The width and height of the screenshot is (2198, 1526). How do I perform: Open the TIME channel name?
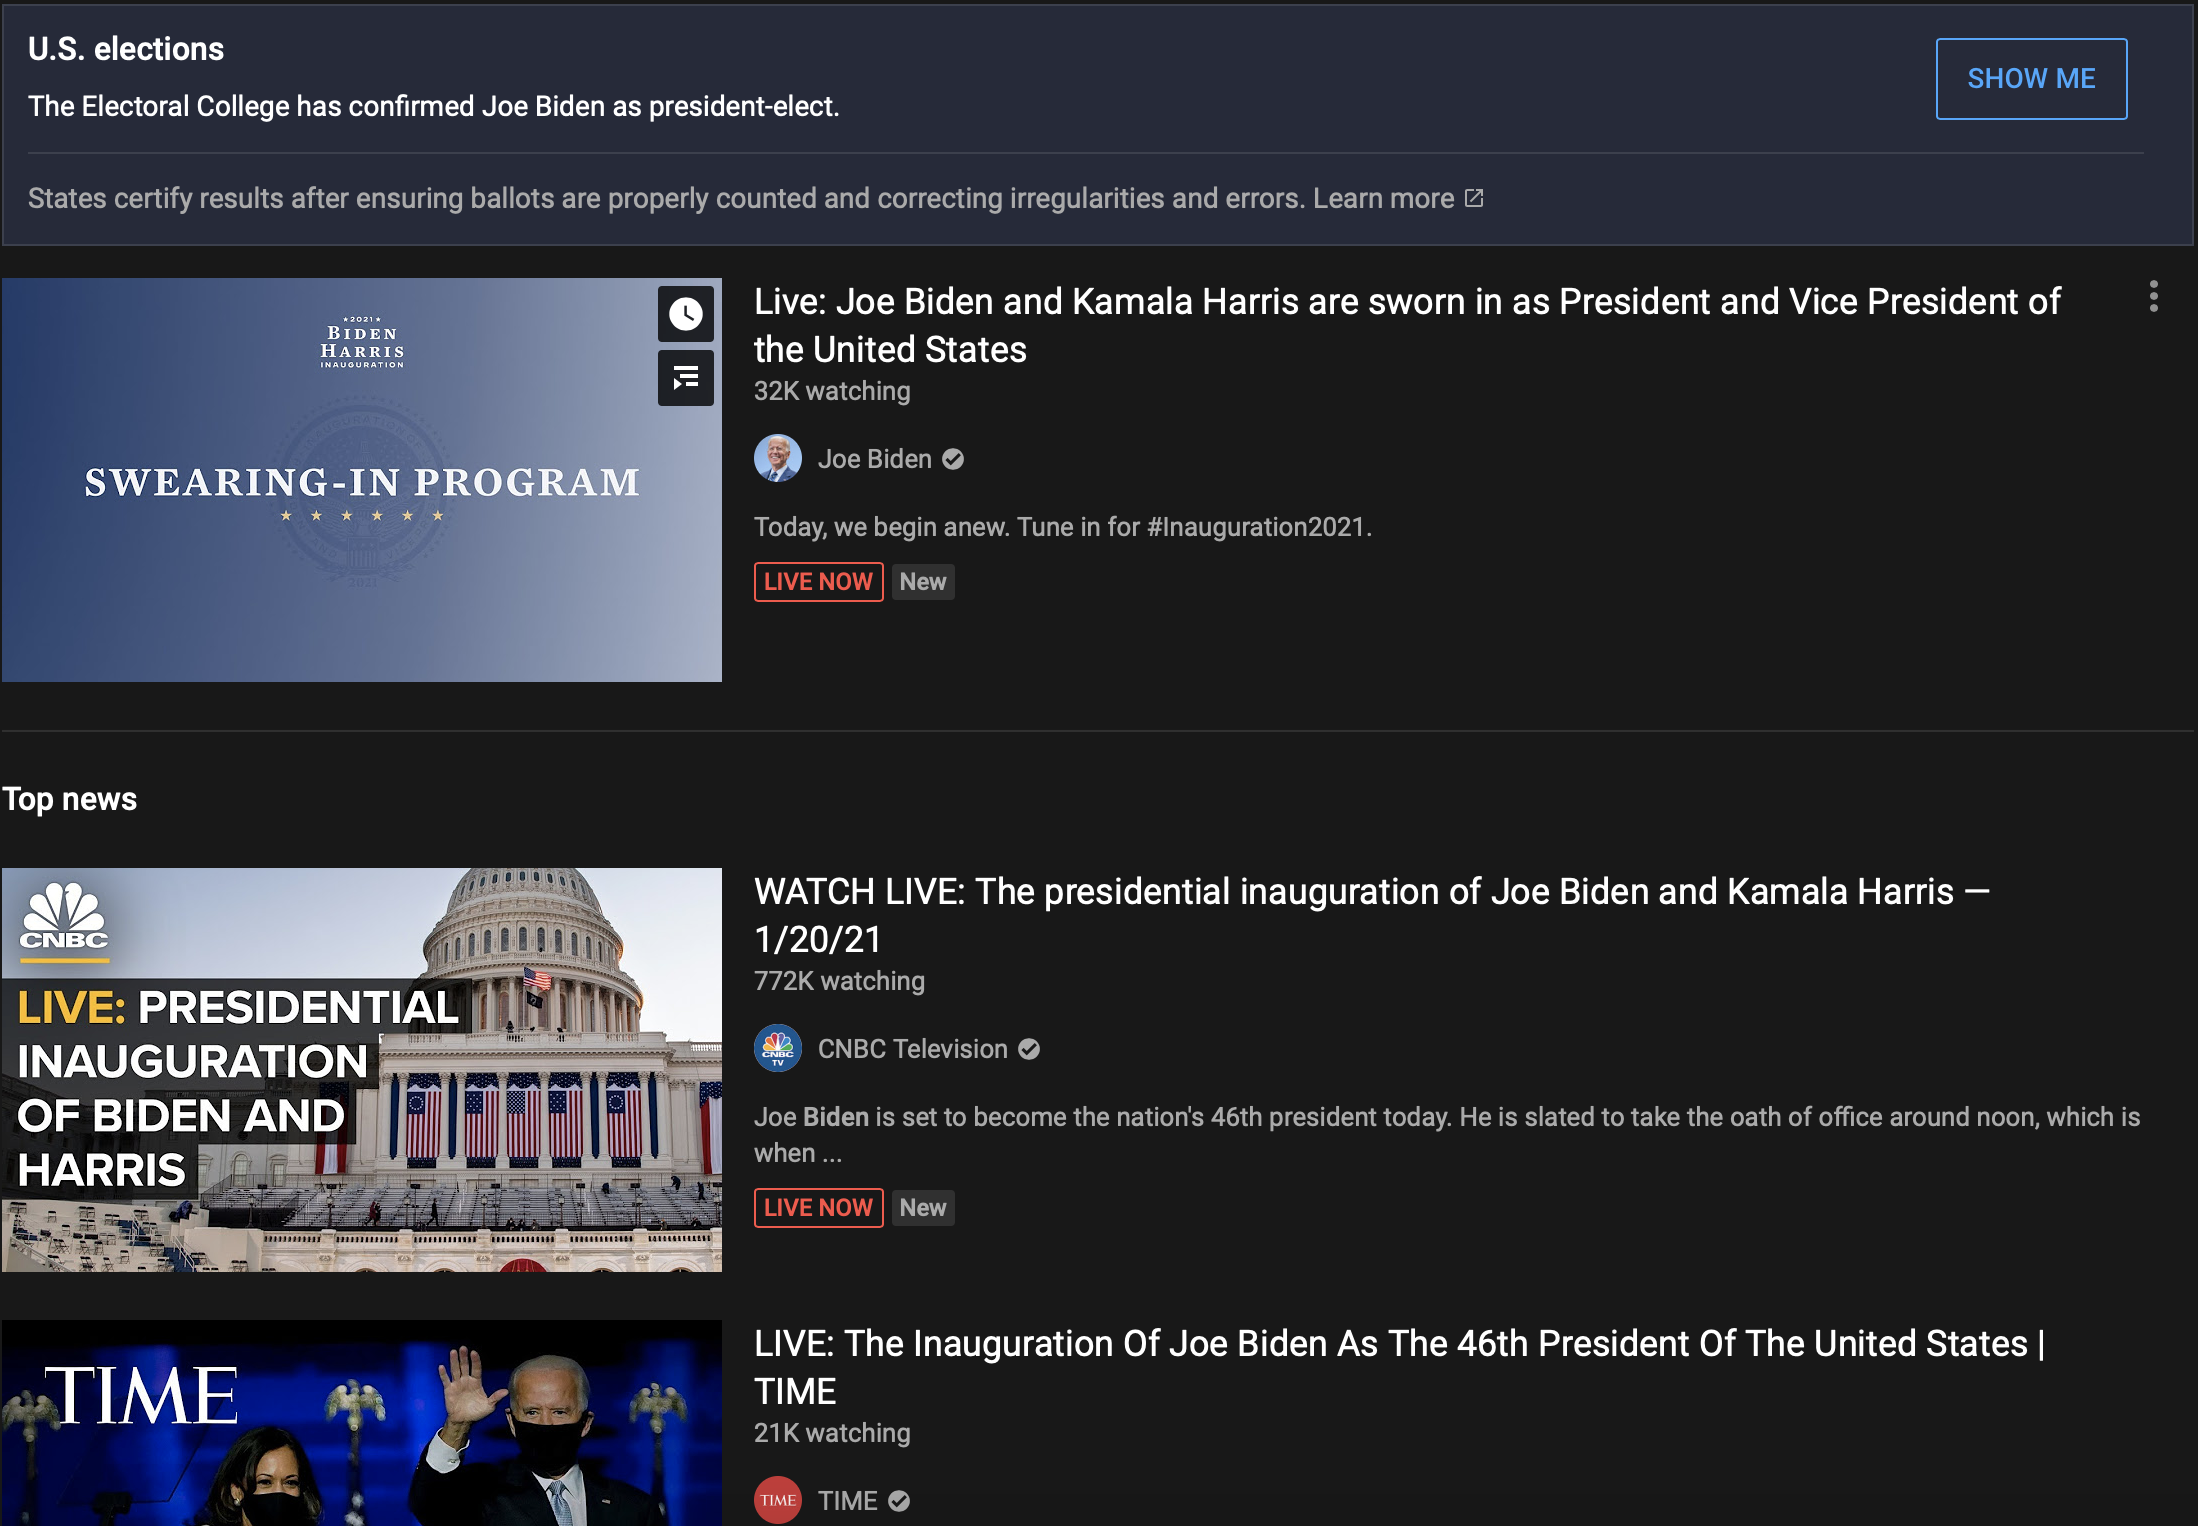pos(848,1501)
